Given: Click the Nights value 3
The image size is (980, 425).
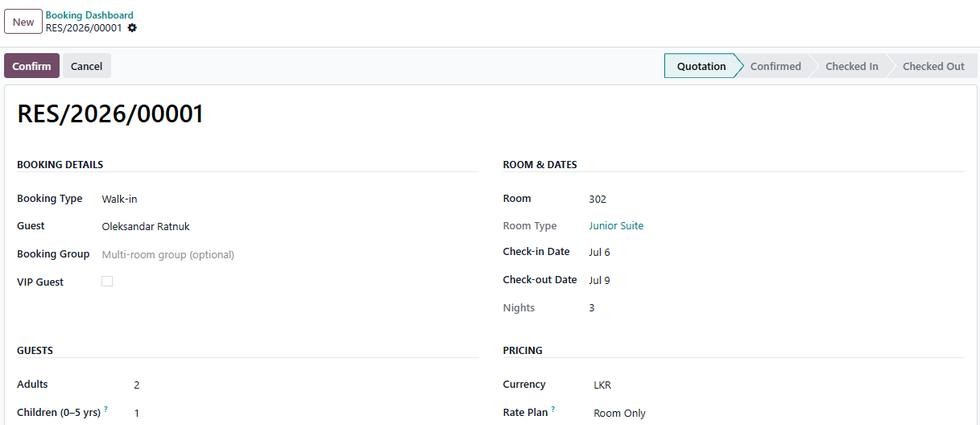Looking at the screenshot, I should pyautogui.click(x=592, y=308).
